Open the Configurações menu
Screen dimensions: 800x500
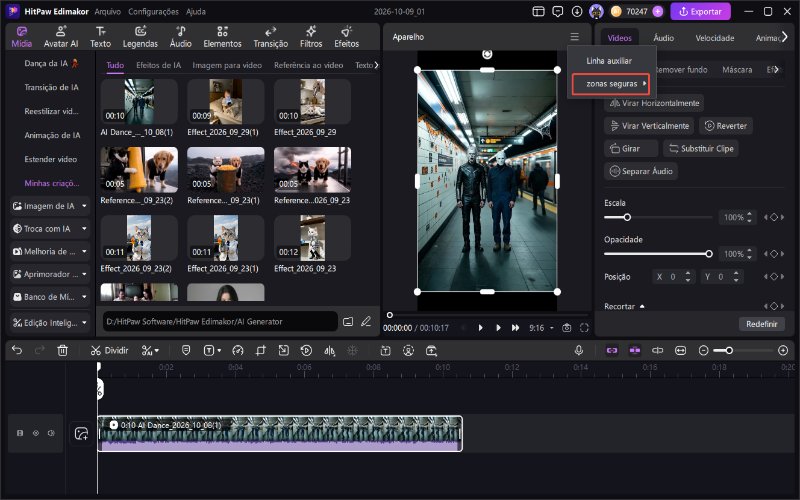click(x=153, y=11)
